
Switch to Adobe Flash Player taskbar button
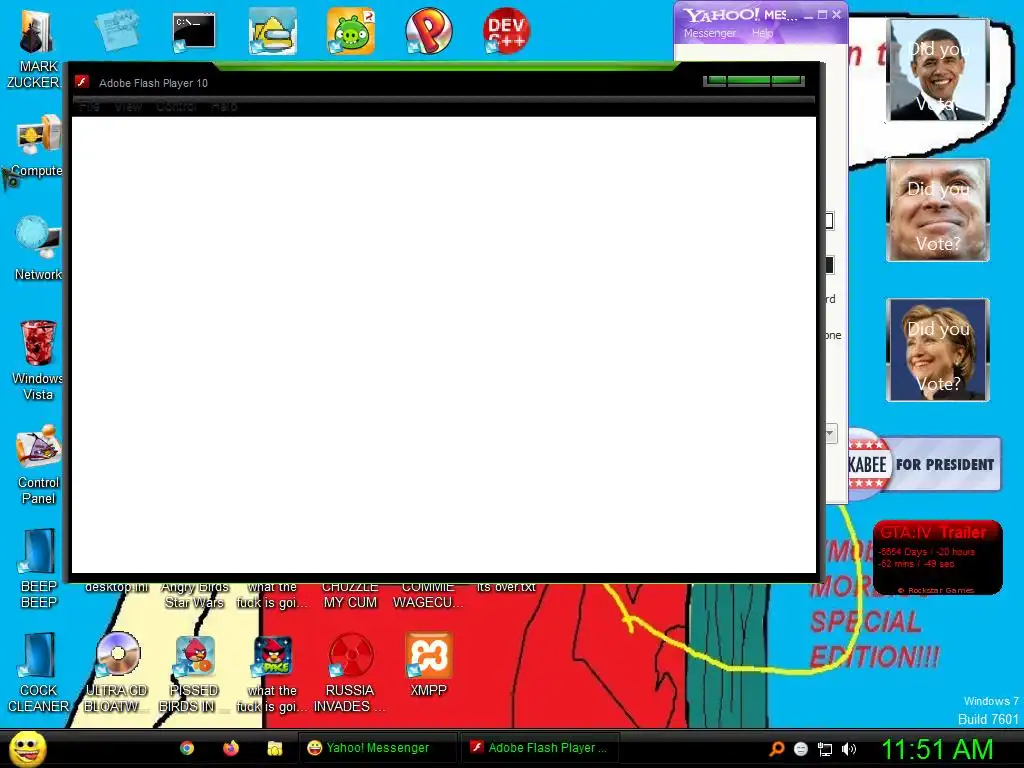(540, 748)
